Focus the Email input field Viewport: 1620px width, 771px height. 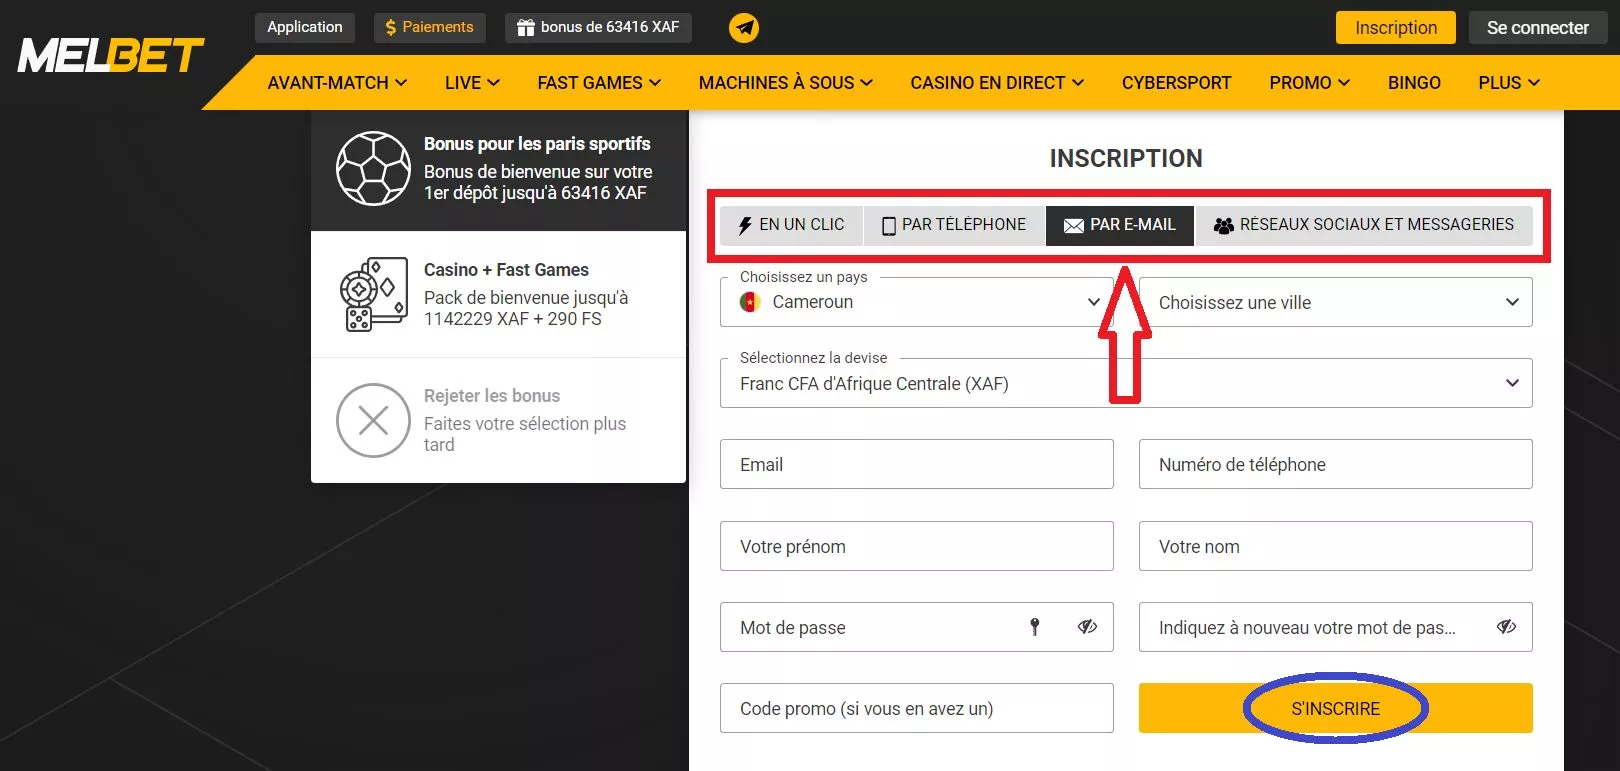point(916,464)
